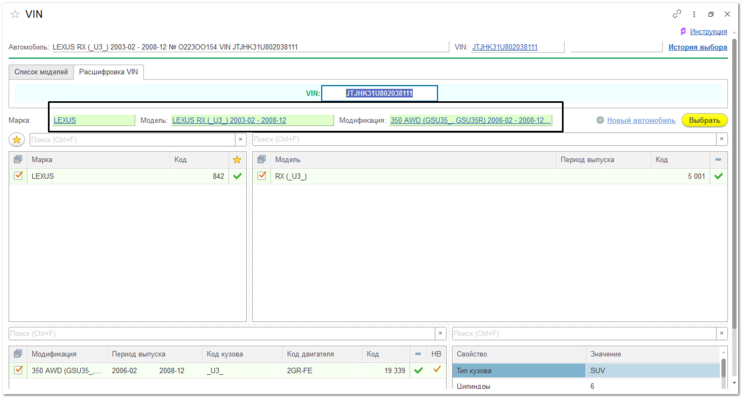Click properties search field
Viewport: 743px width, 399px height.
(584, 334)
